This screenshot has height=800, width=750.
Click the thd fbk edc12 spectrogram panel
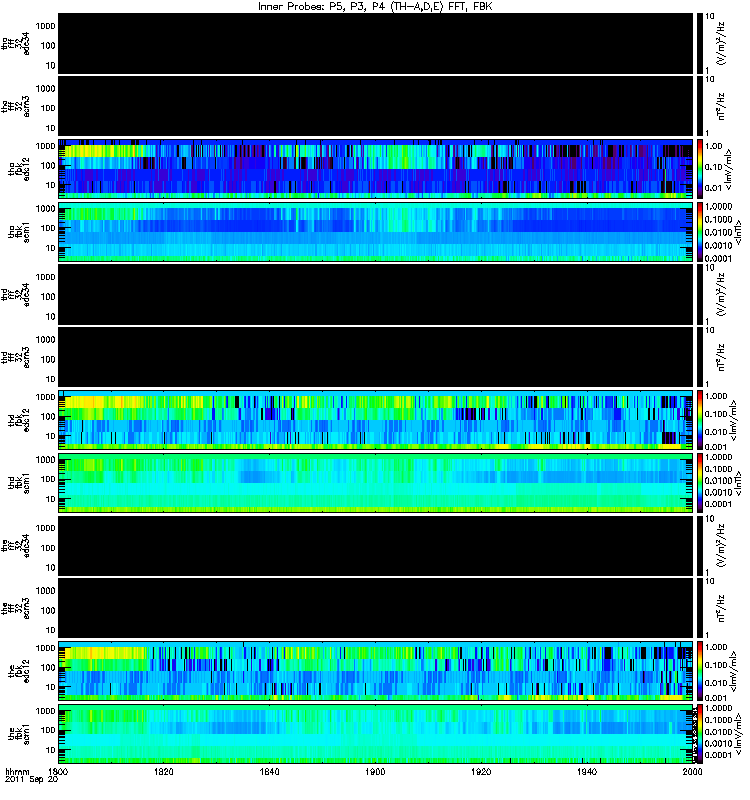tap(376, 420)
